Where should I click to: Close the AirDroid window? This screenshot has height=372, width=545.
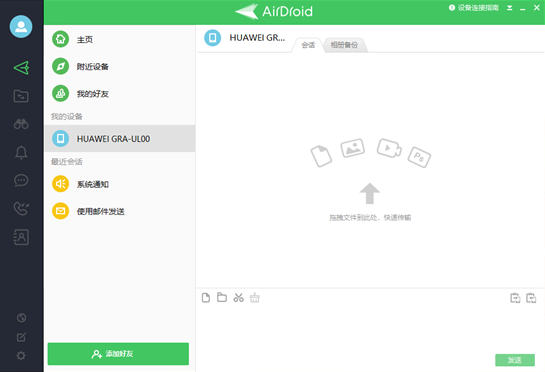537,8
